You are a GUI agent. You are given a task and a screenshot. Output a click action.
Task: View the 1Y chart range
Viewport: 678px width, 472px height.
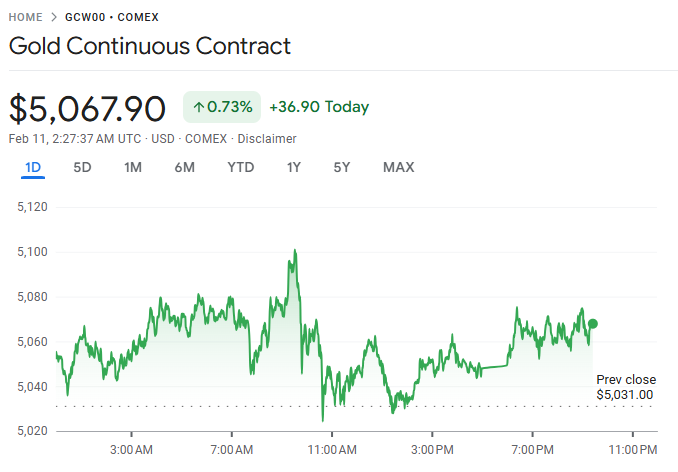tap(294, 167)
